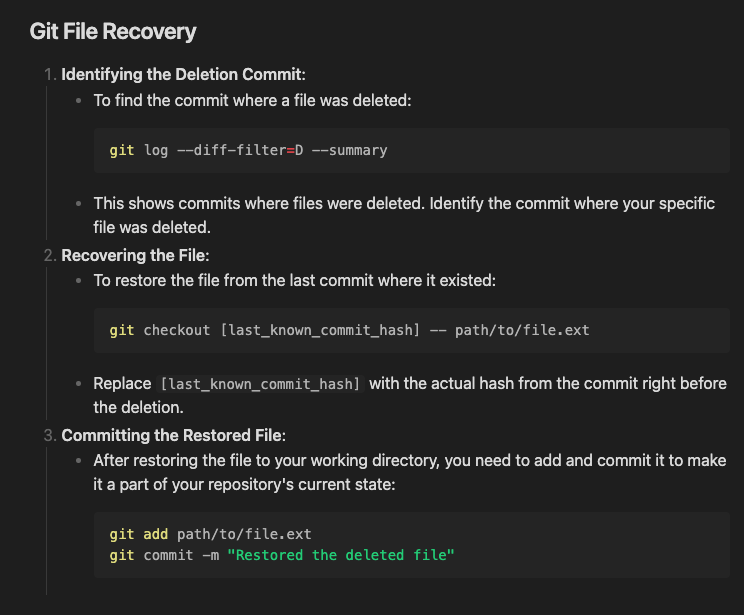The height and width of the screenshot is (615, 744).
Task: Click the "Replace" word in second section bullet
Action: pos(122,384)
